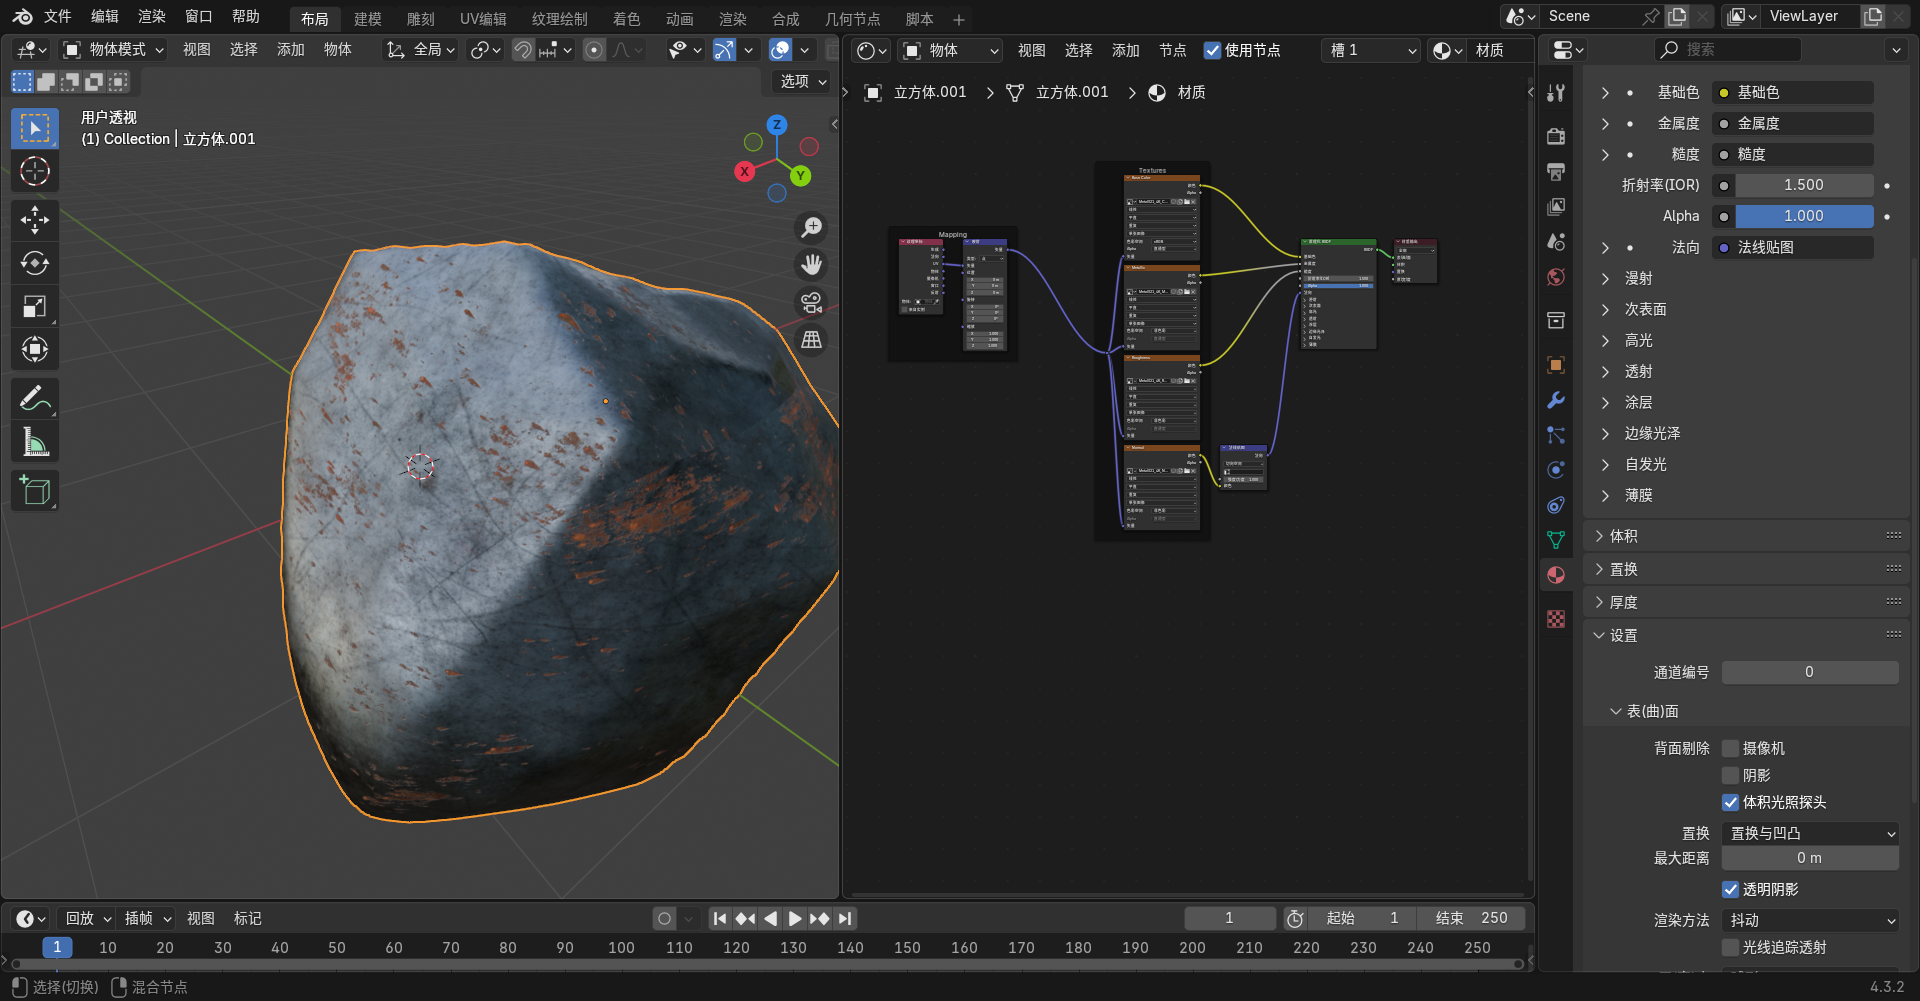Expand the 体积 panel

click(x=1623, y=536)
